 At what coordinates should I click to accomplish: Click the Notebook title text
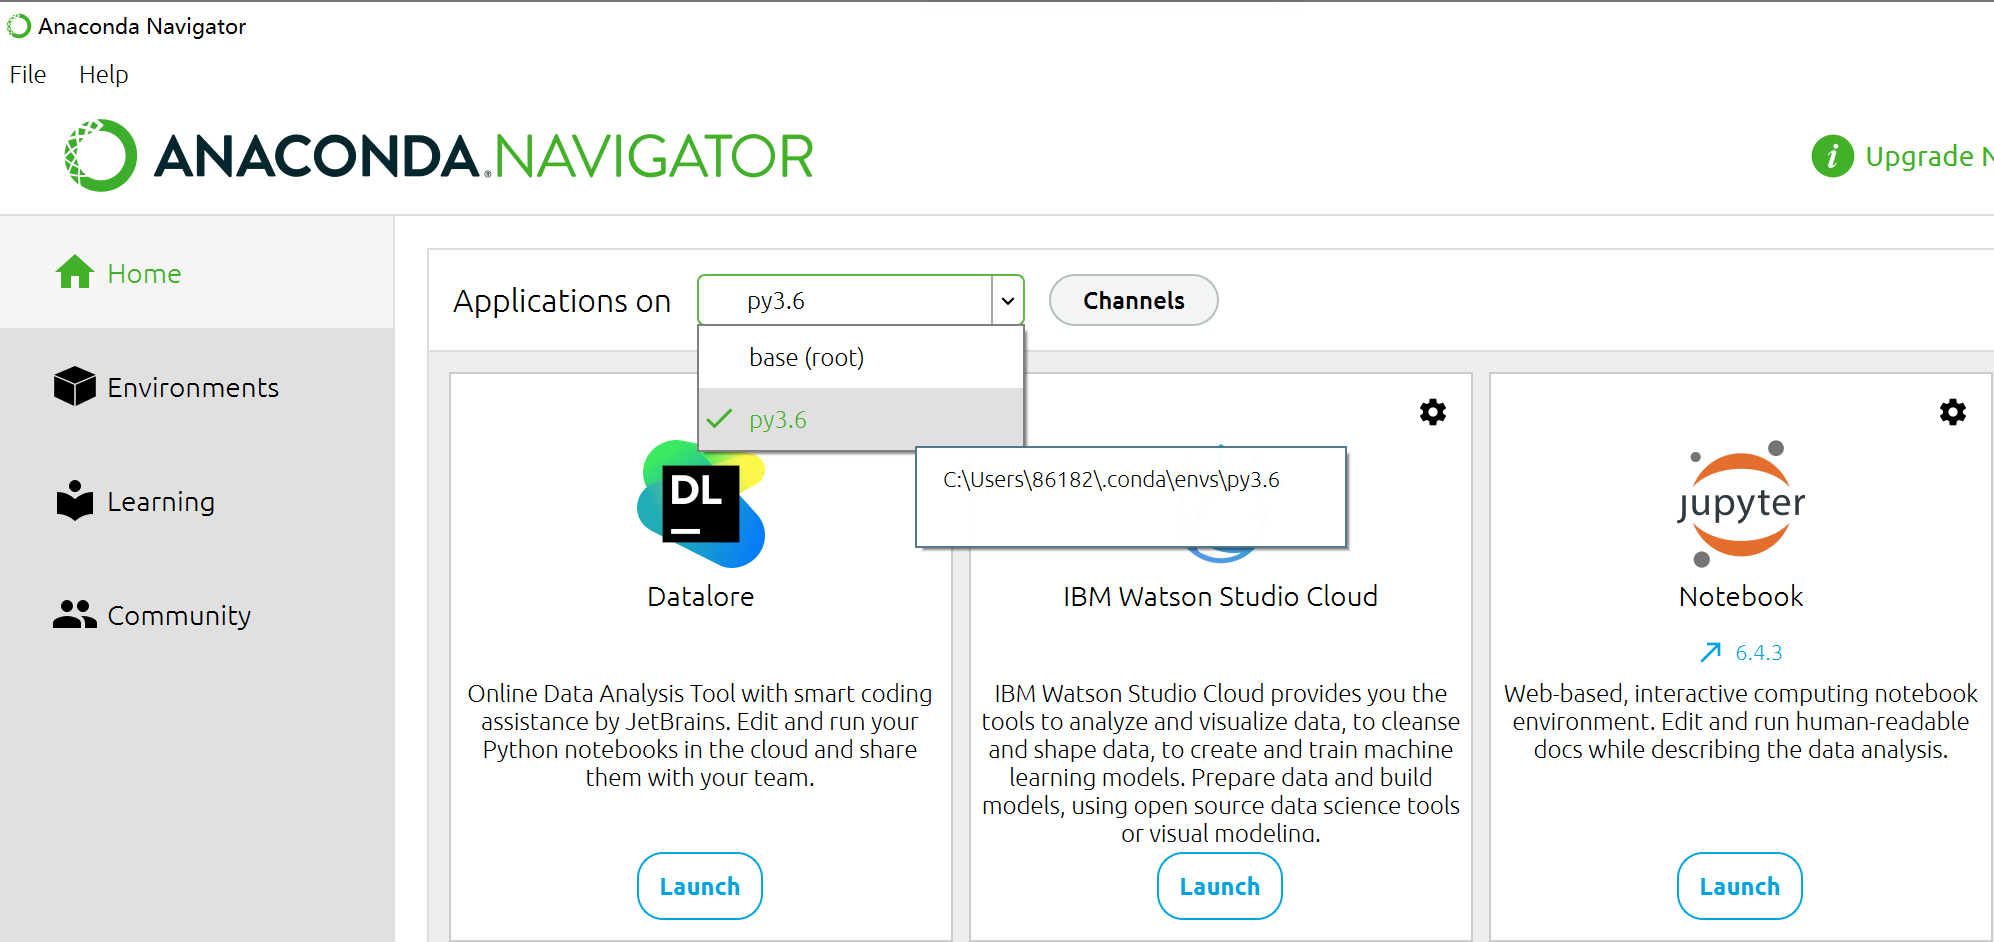[1741, 596]
